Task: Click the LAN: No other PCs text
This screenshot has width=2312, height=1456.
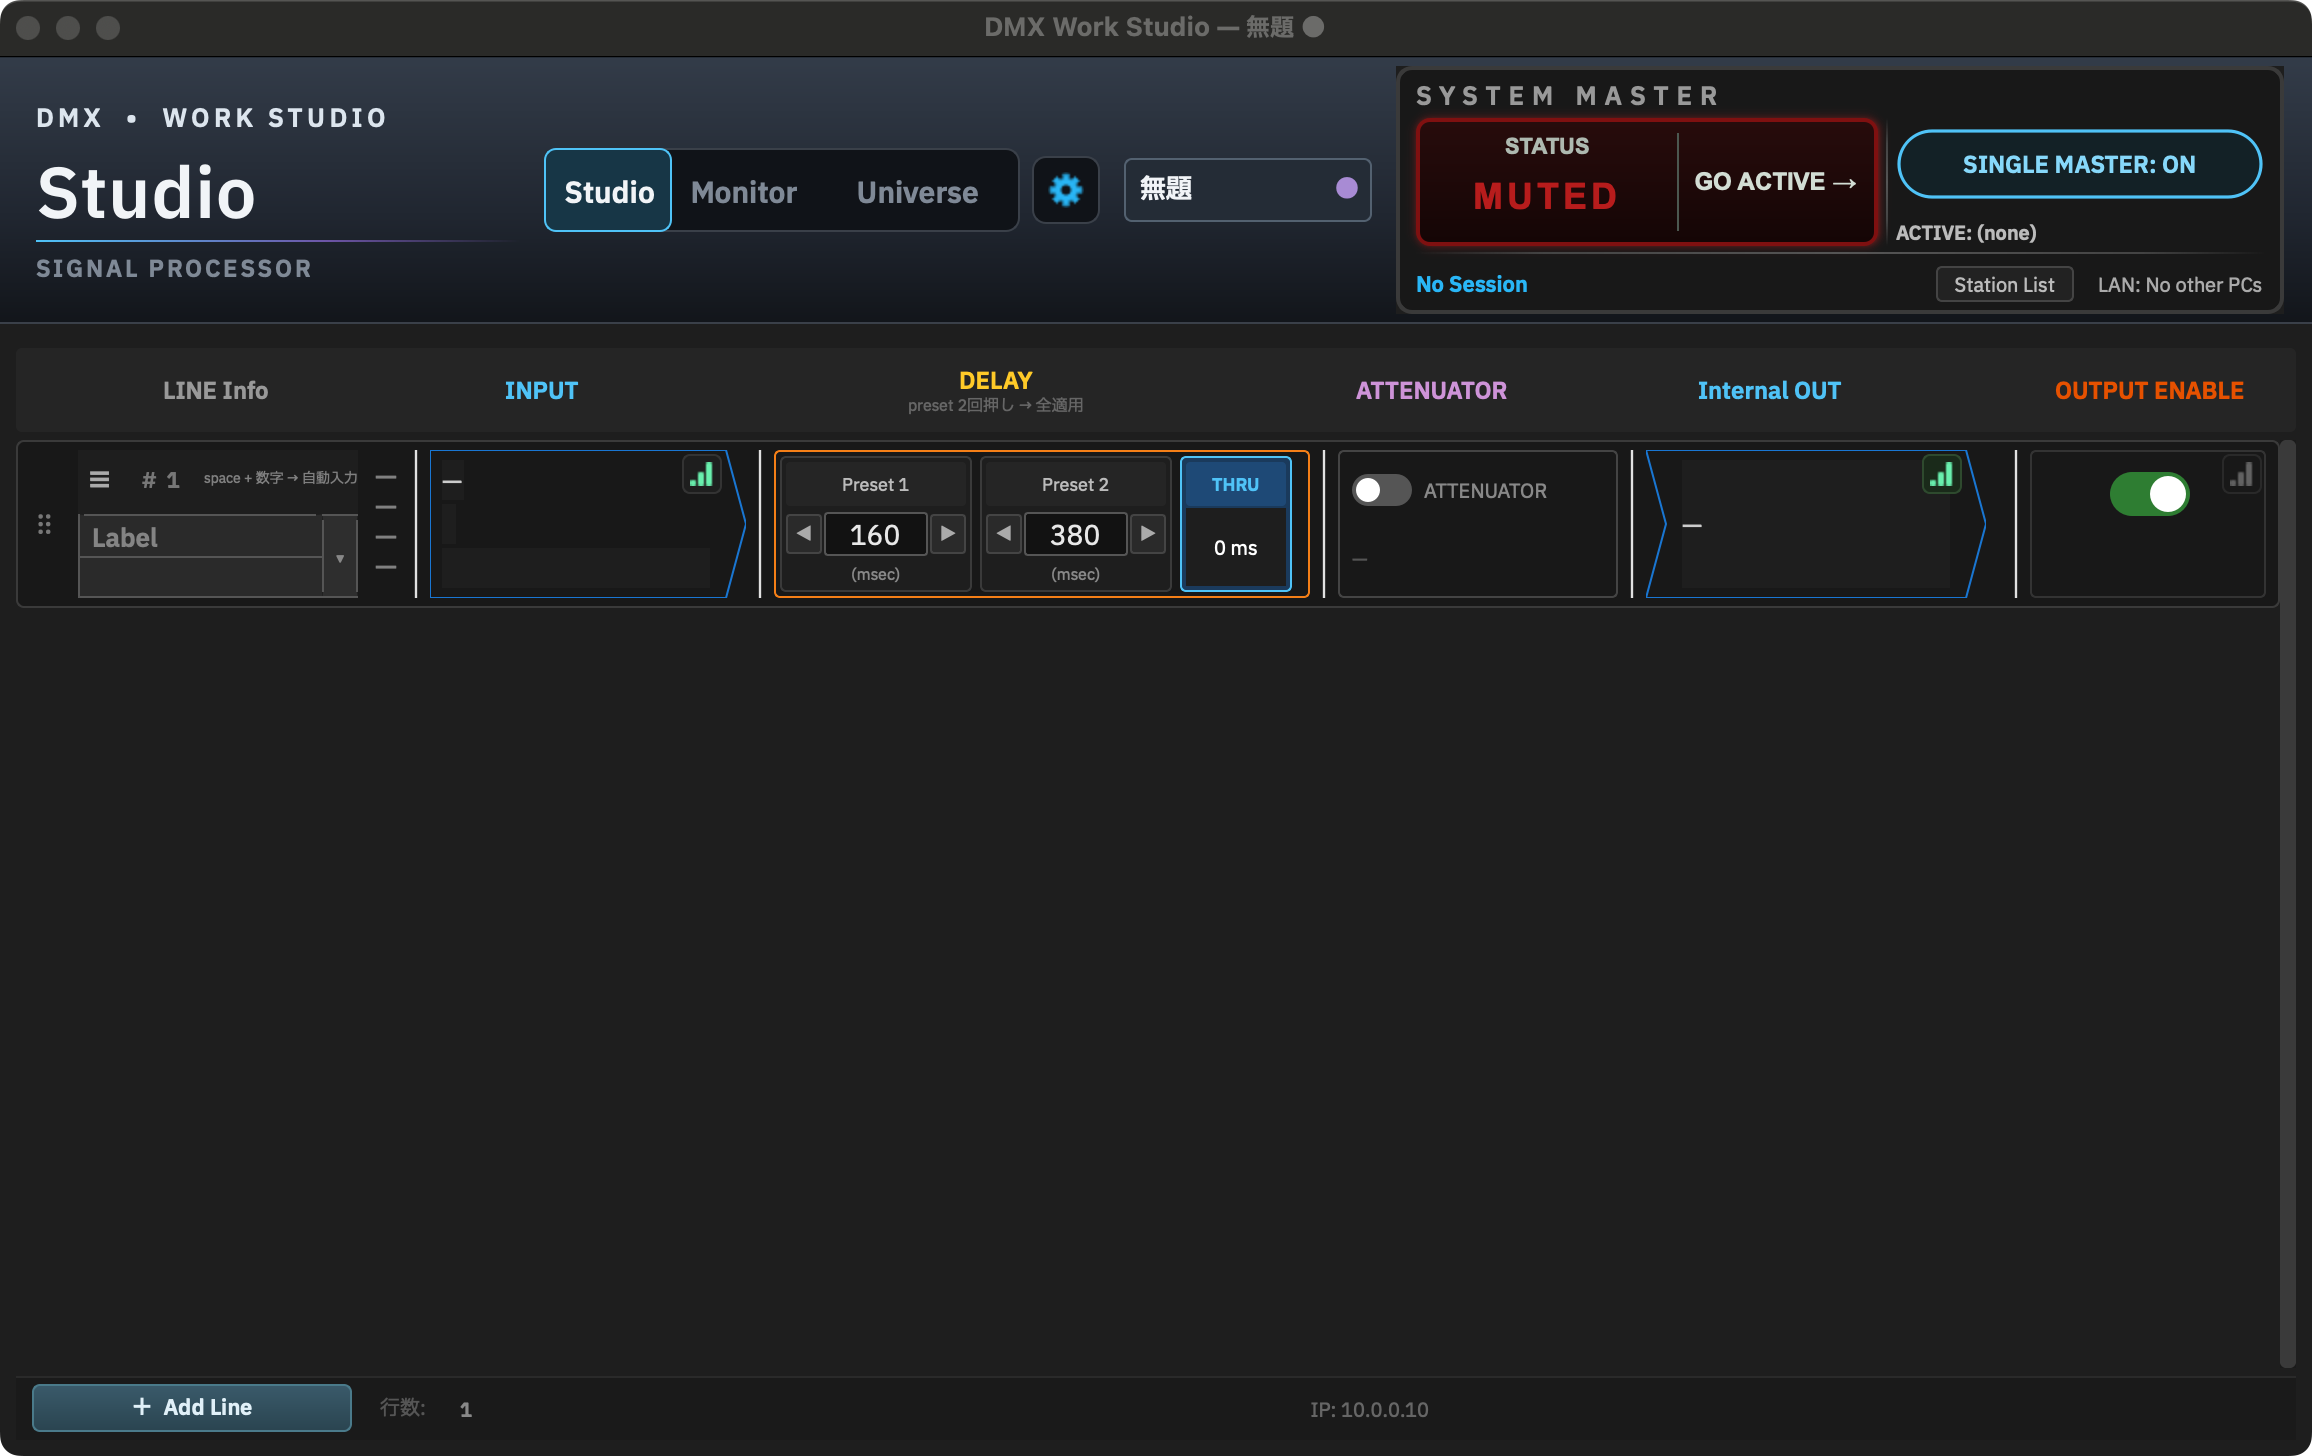Action: pos(2179,285)
